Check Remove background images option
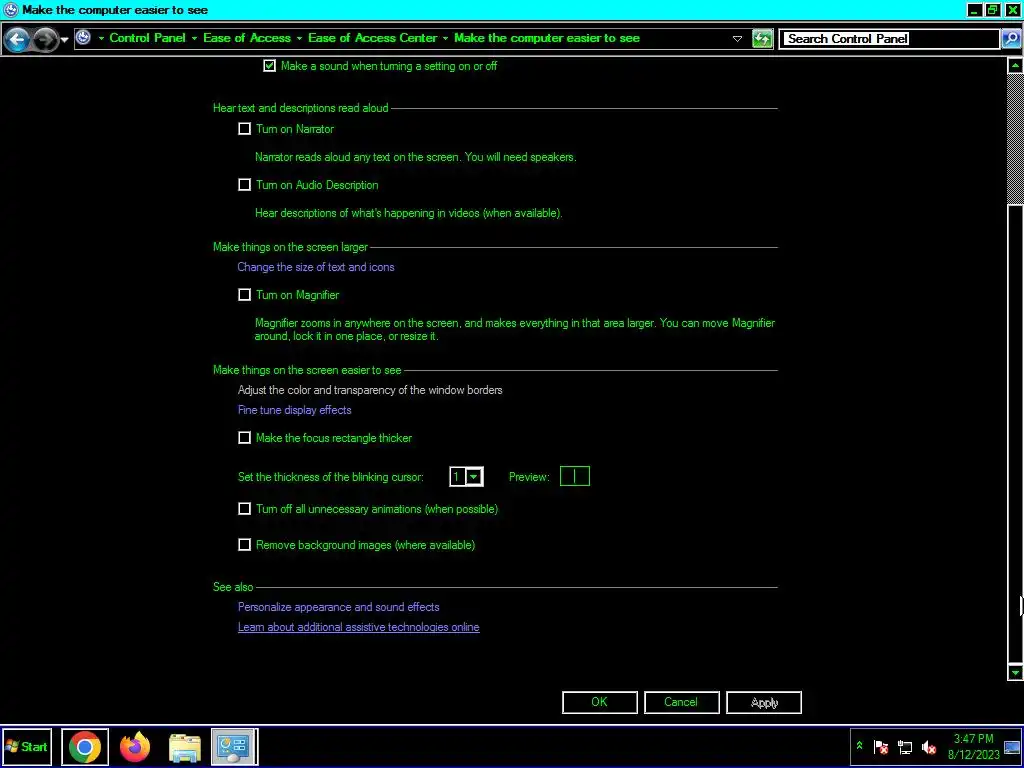The height and width of the screenshot is (768, 1024). point(244,545)
